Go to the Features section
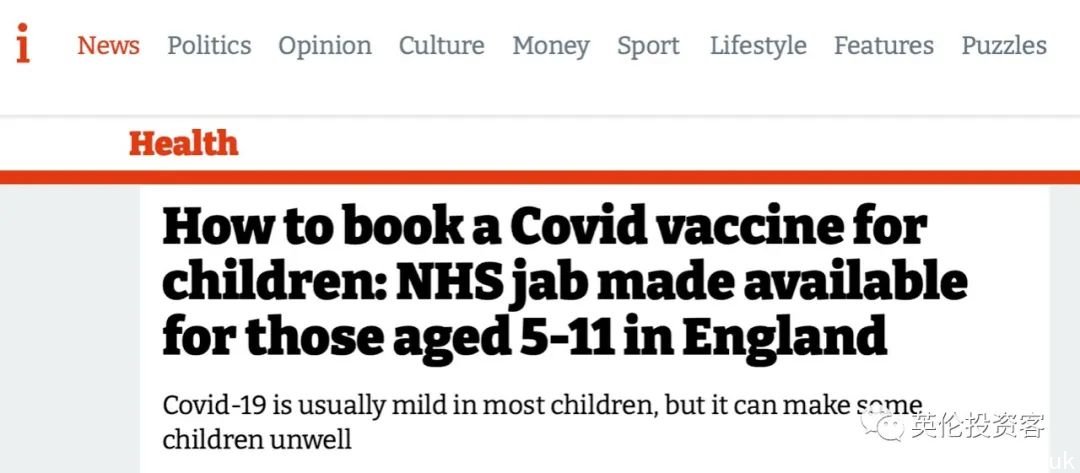This screenshot has width=1080, height=473. 884,45
